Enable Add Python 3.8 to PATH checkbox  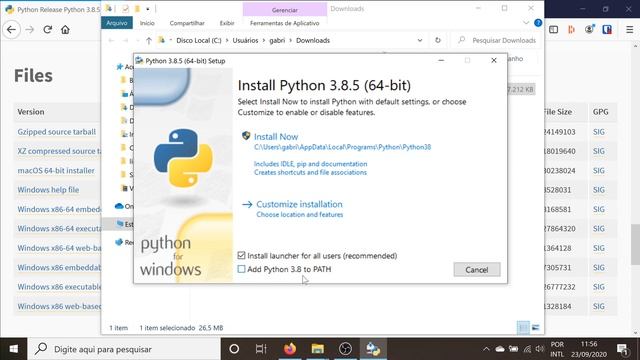tap(241, 269)
